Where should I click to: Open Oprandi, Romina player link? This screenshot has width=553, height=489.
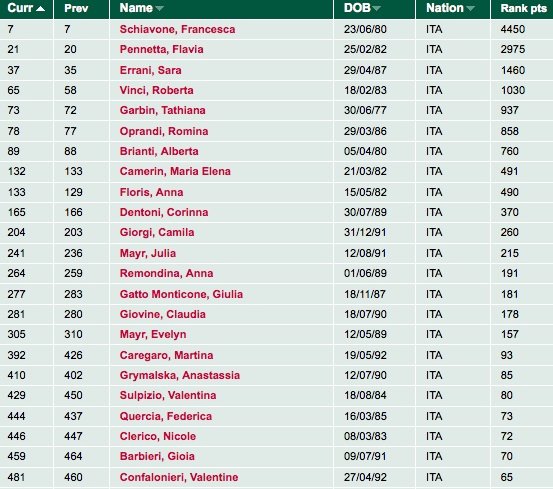pyautogui.click(x=164, y=131)
